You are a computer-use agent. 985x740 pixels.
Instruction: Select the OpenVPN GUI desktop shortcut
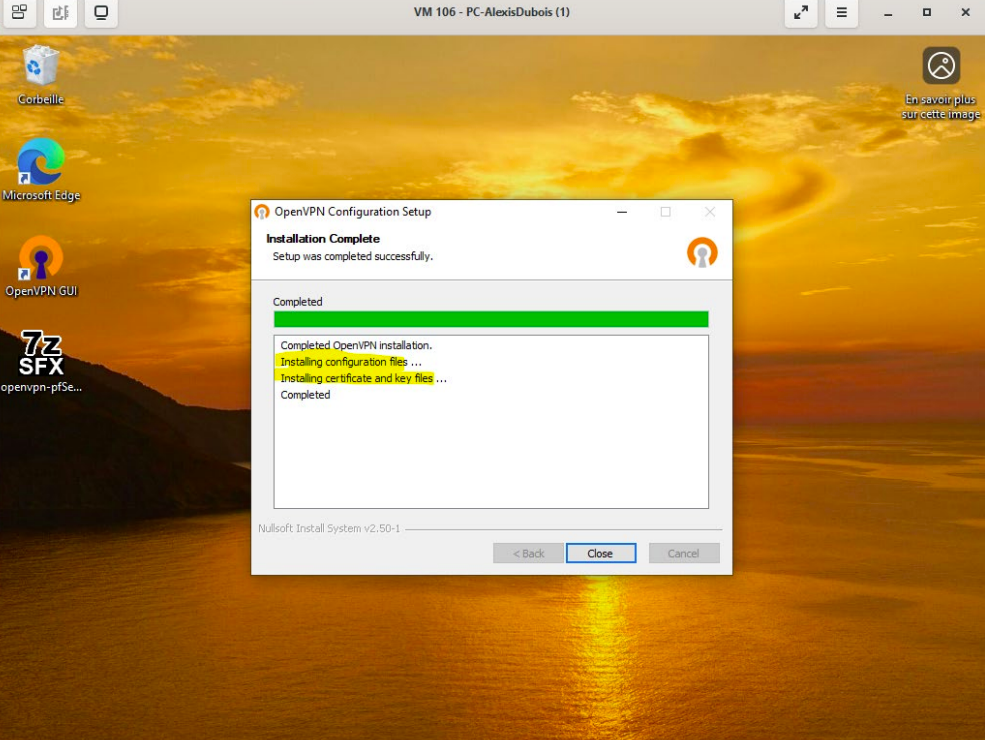(41, 266)
